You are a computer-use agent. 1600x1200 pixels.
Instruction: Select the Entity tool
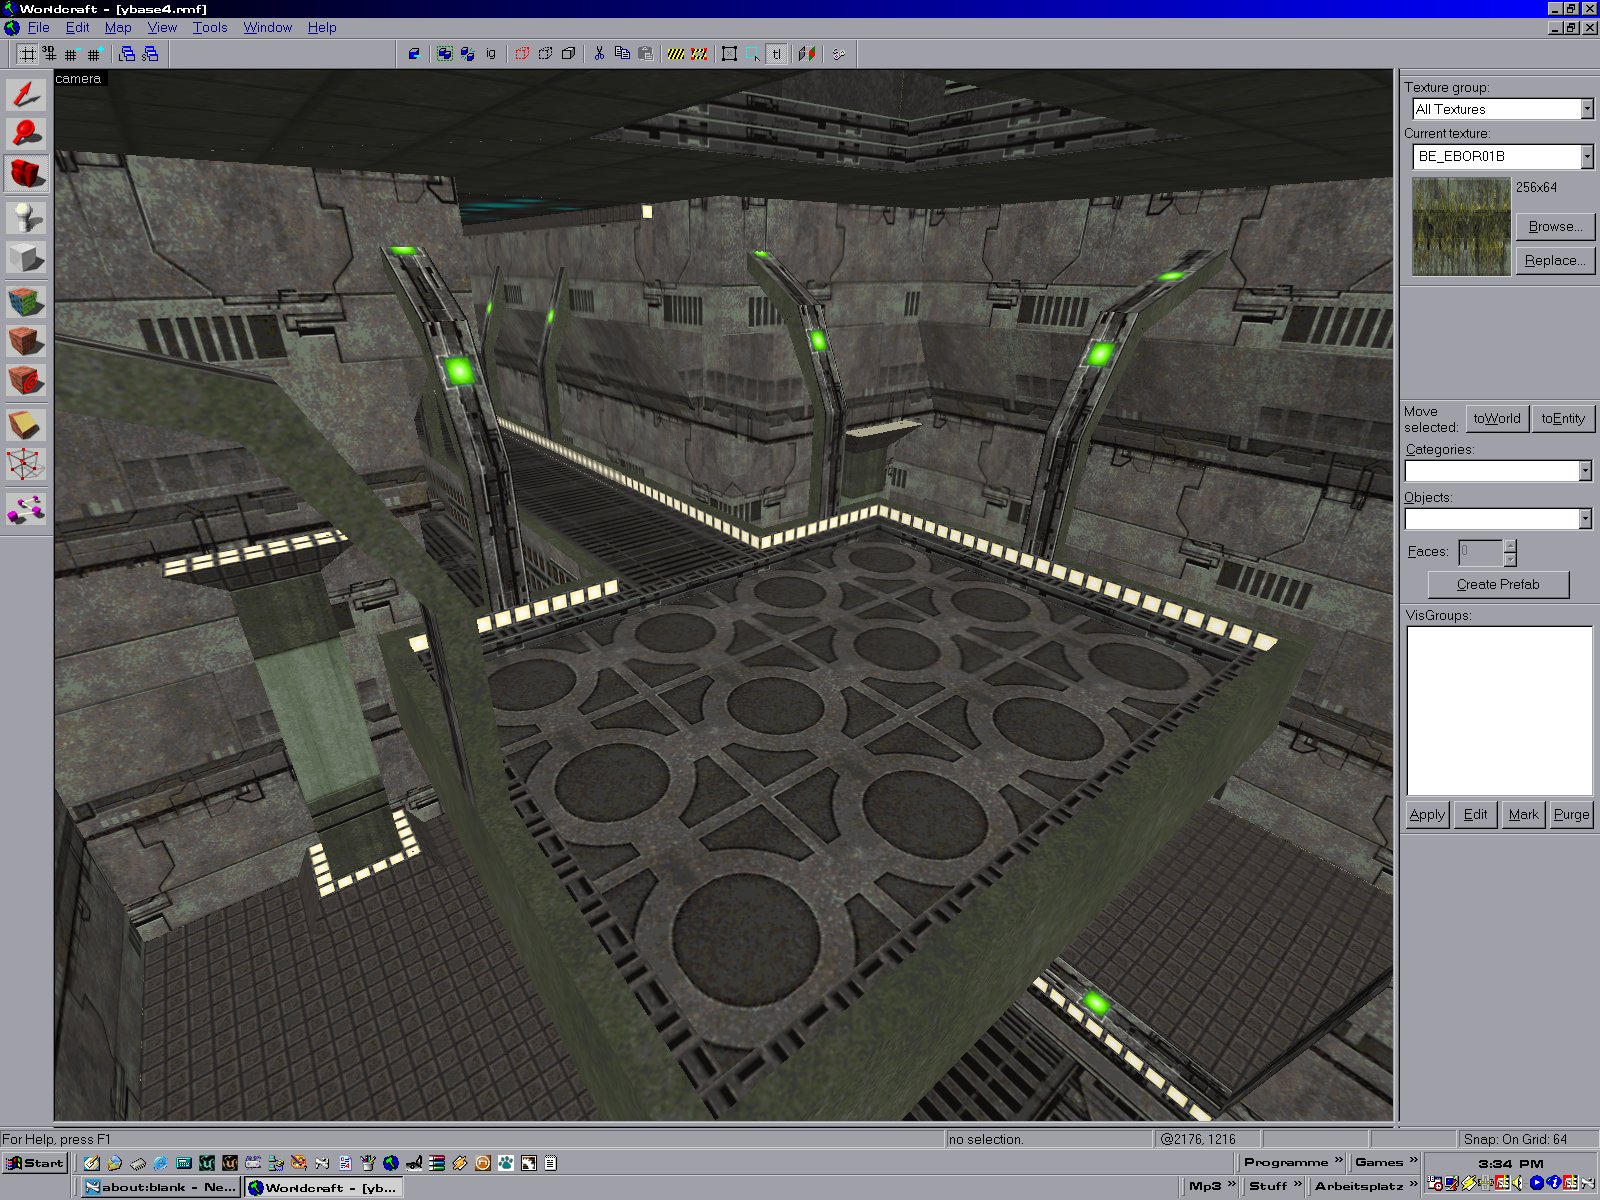[x=26, y=217]
